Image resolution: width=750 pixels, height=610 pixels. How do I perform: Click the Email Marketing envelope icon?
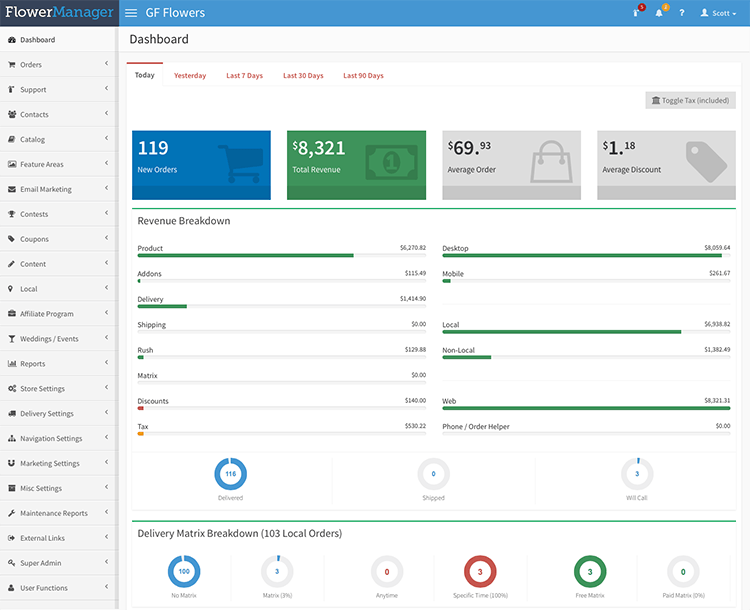point(11,189)
